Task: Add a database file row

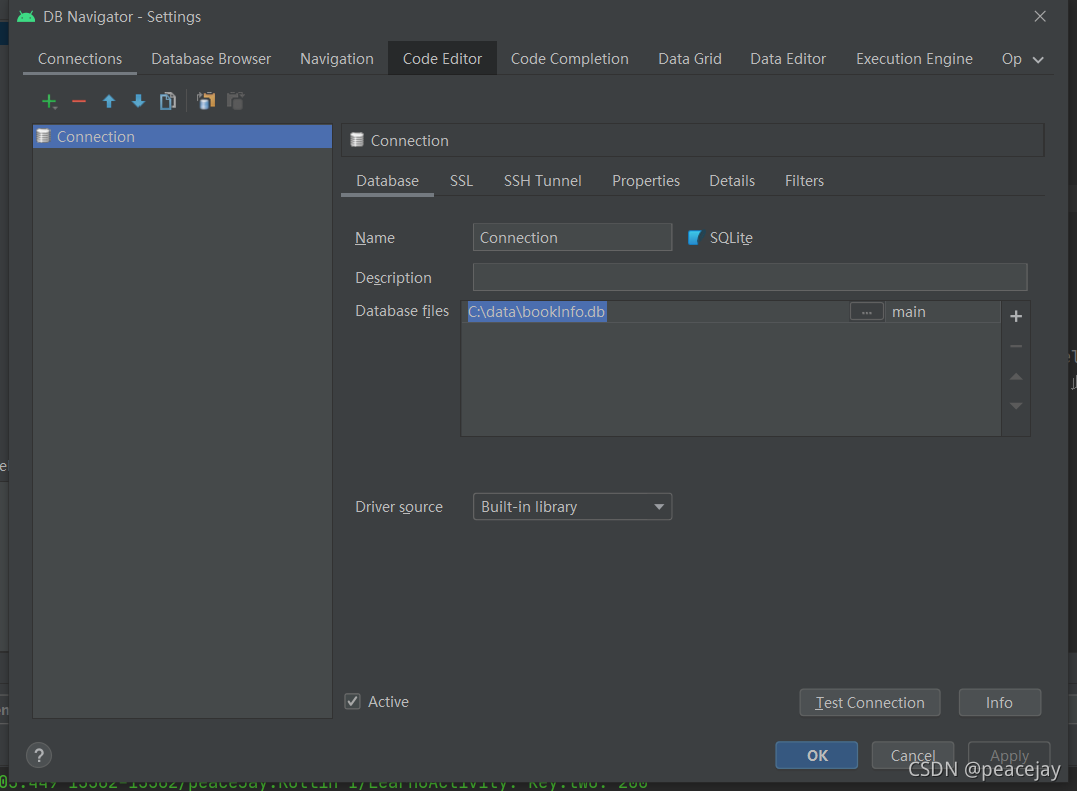Action: (x=1016, y=317)
